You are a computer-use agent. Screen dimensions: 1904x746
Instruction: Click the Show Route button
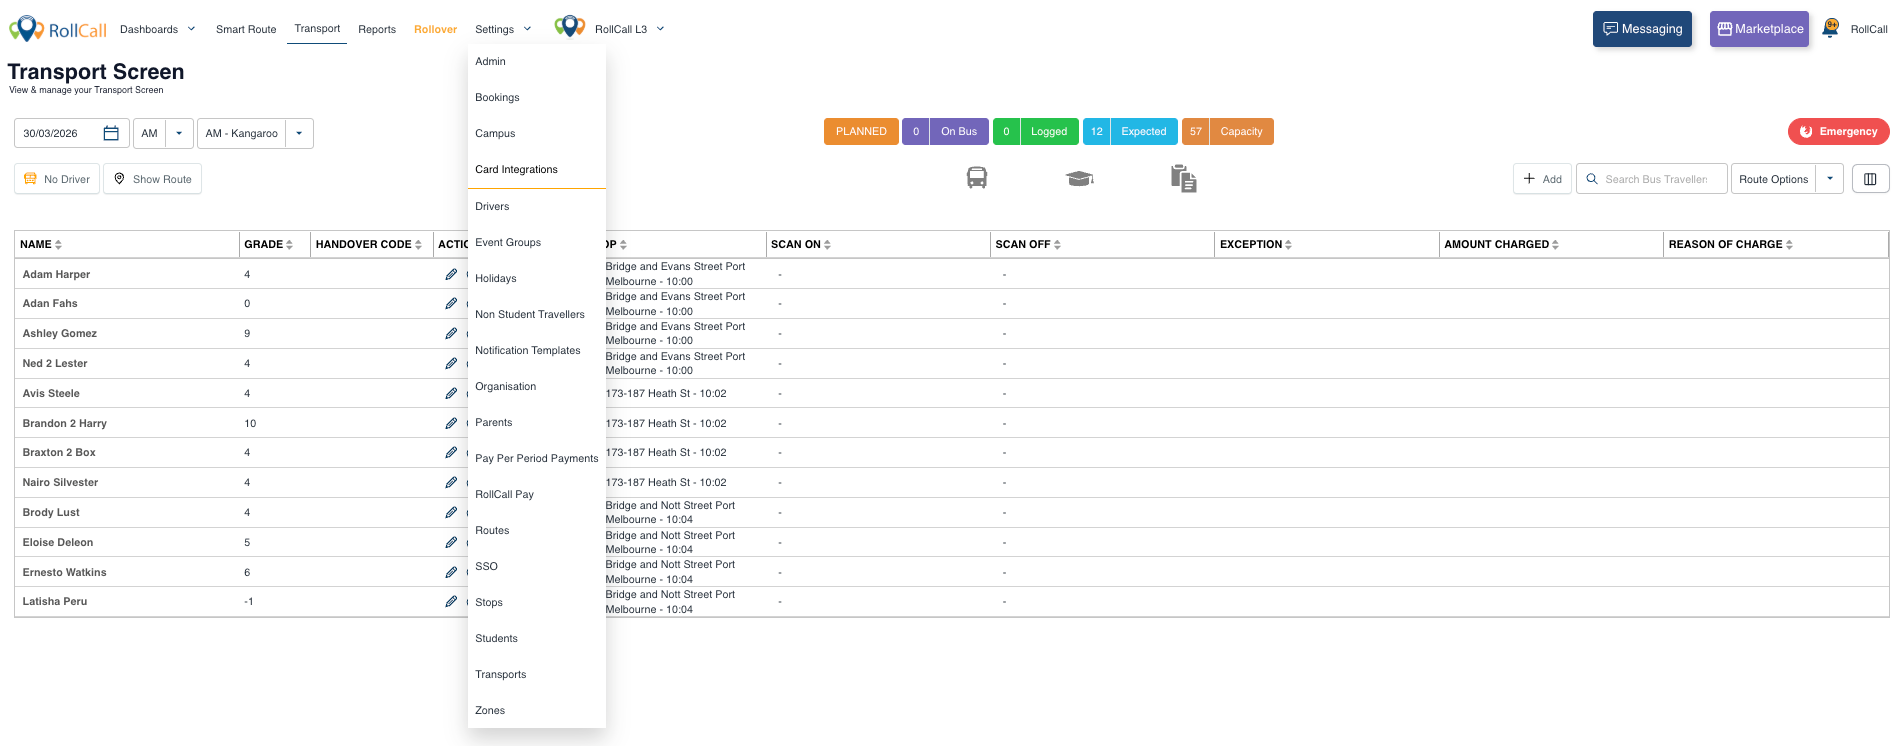152,179
